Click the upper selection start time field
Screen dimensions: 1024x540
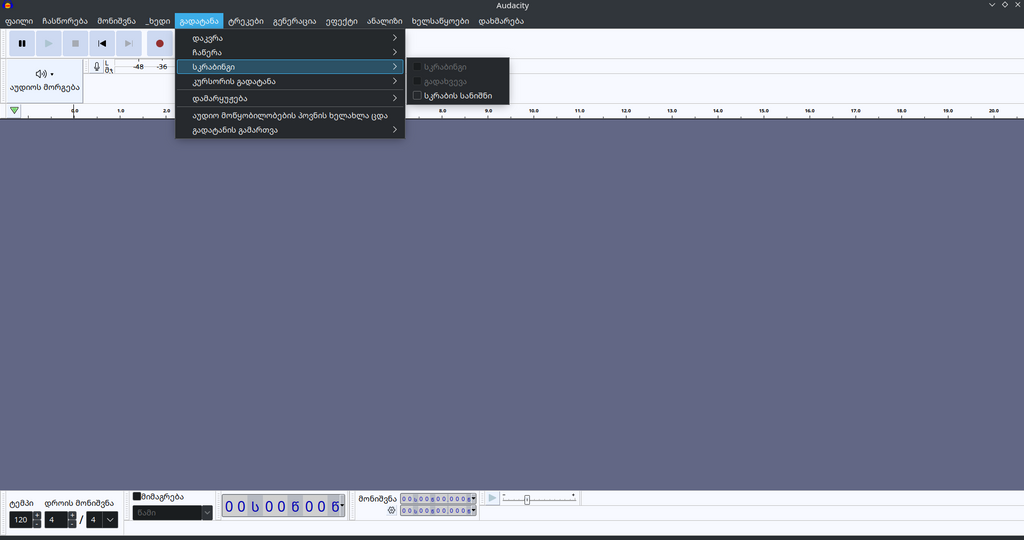(x=436, y=499)
